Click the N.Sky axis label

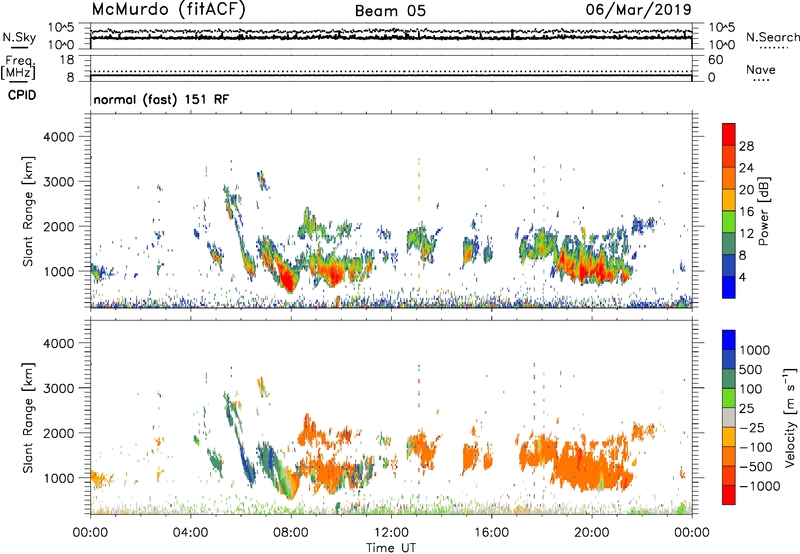pyautogui.click(x=19, y=37)
